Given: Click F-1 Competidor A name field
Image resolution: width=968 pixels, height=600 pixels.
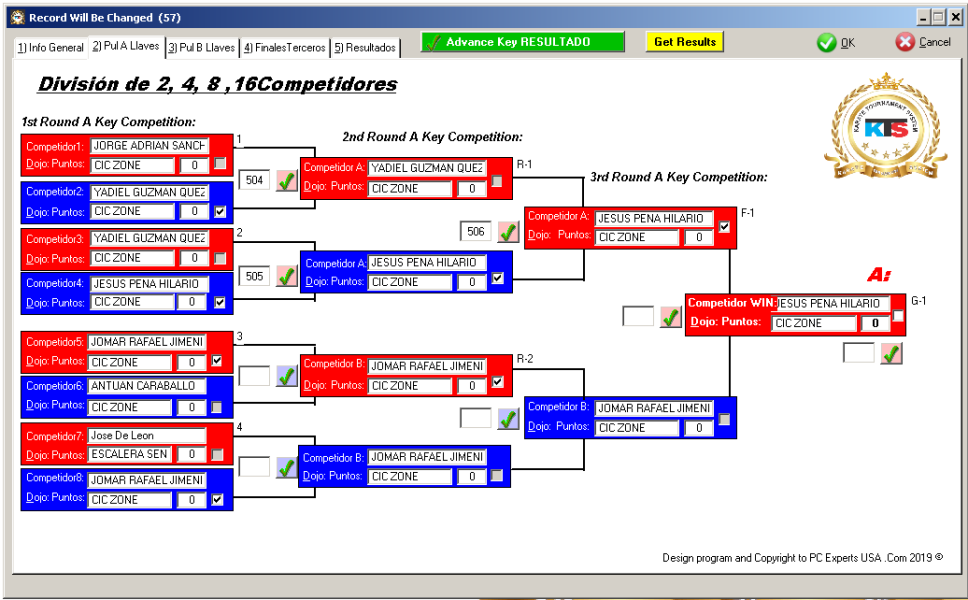Looking at the screenshot, I should tap(654, 219).
